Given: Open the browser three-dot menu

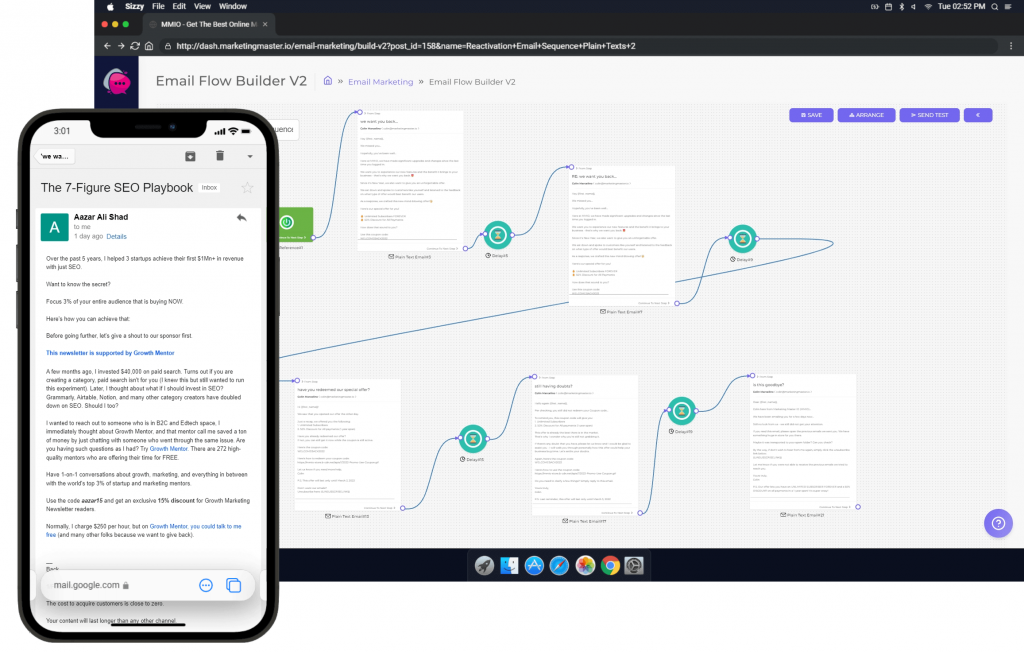Looking at the screenshot, I should (1011, 46).
